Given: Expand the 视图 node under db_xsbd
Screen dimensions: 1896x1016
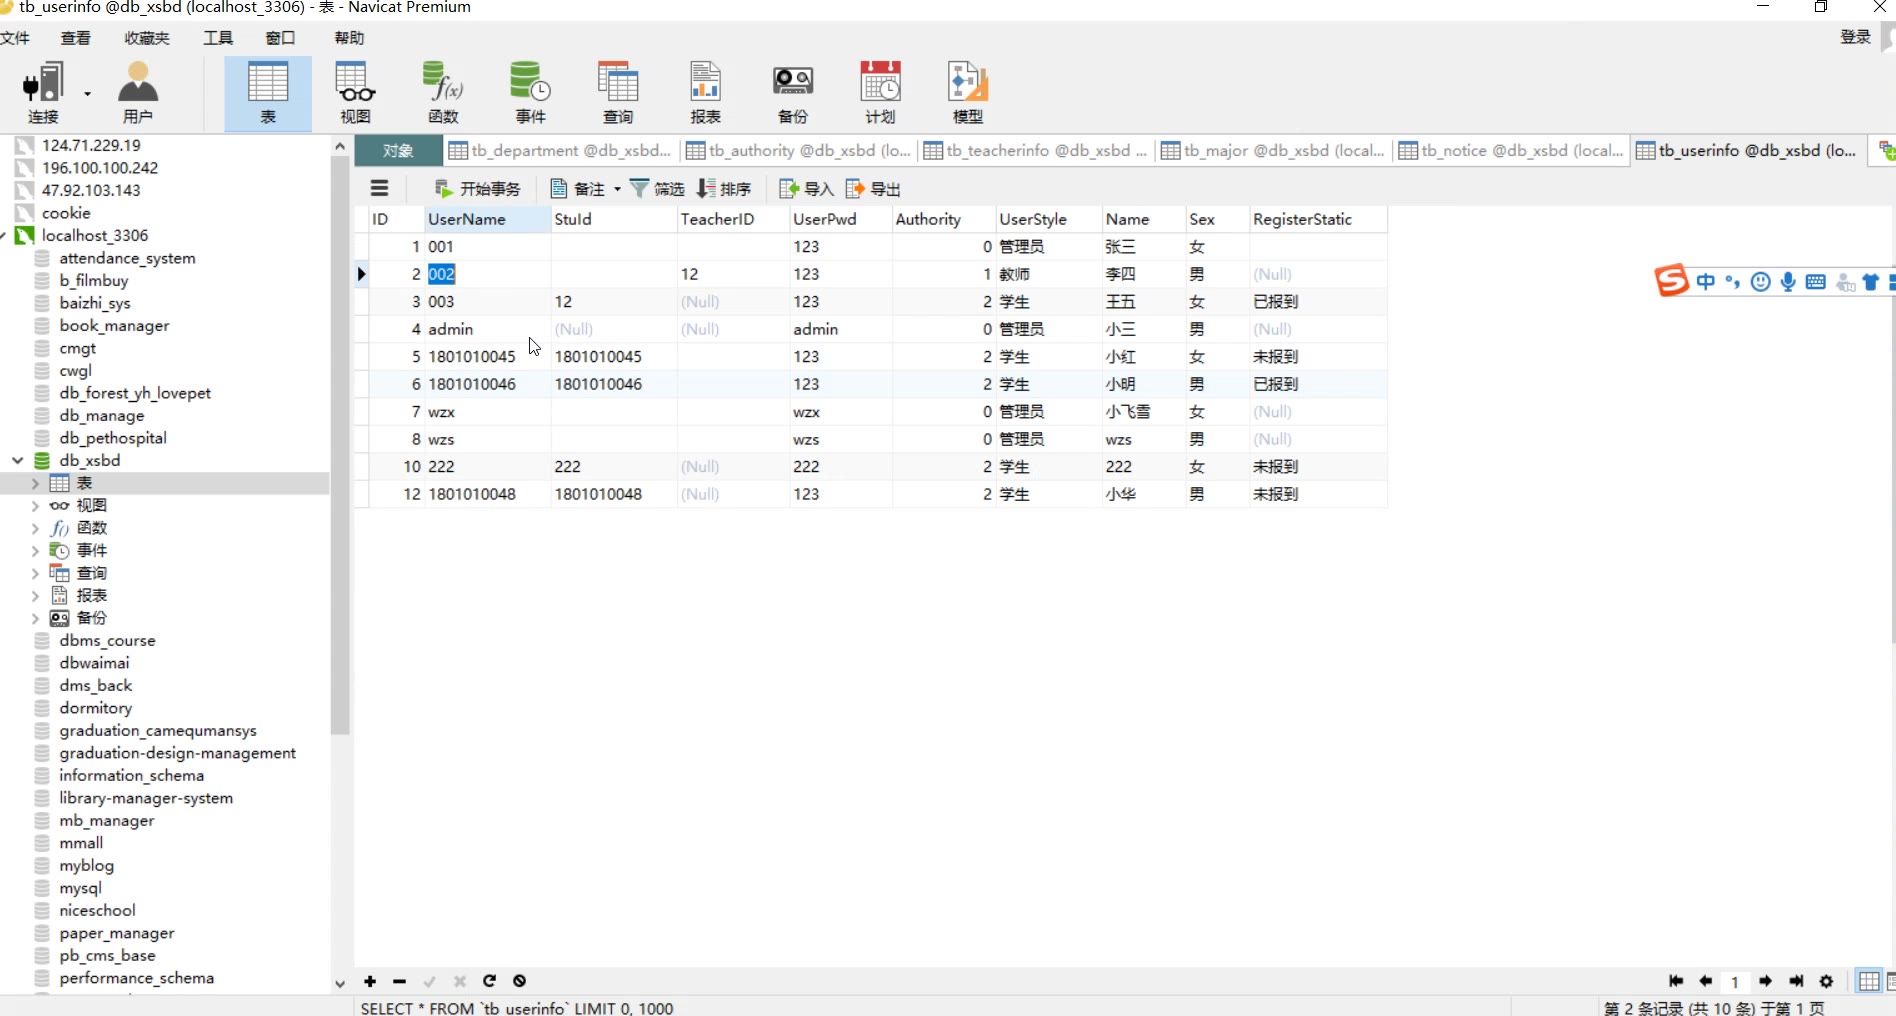Looking at the screenshot, I should coord(35,506).
